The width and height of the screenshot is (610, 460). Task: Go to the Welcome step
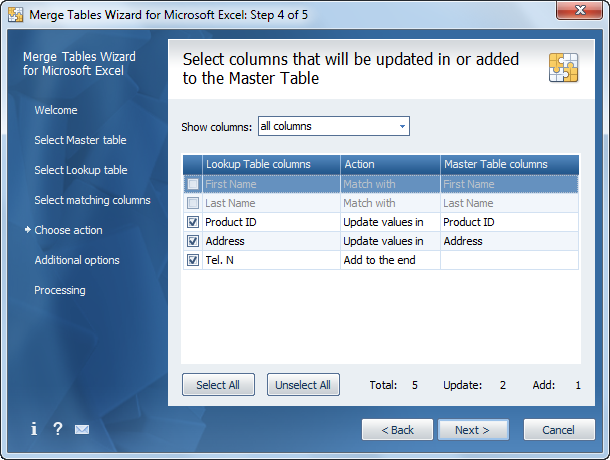[56, 110]
